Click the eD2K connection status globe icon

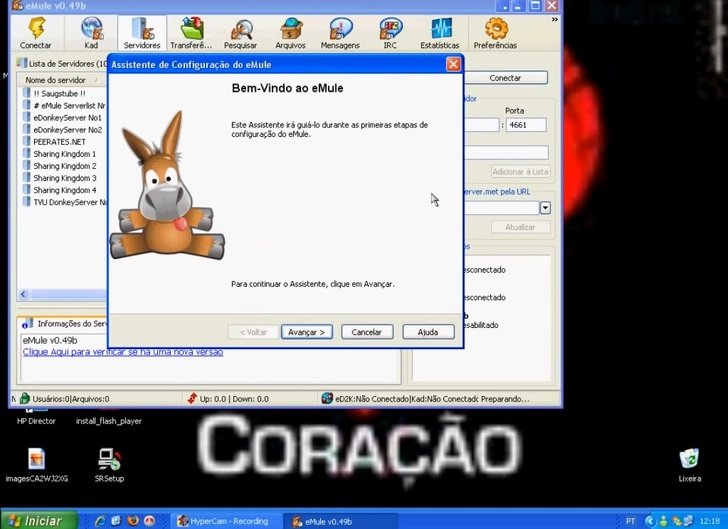coord(327,398)
